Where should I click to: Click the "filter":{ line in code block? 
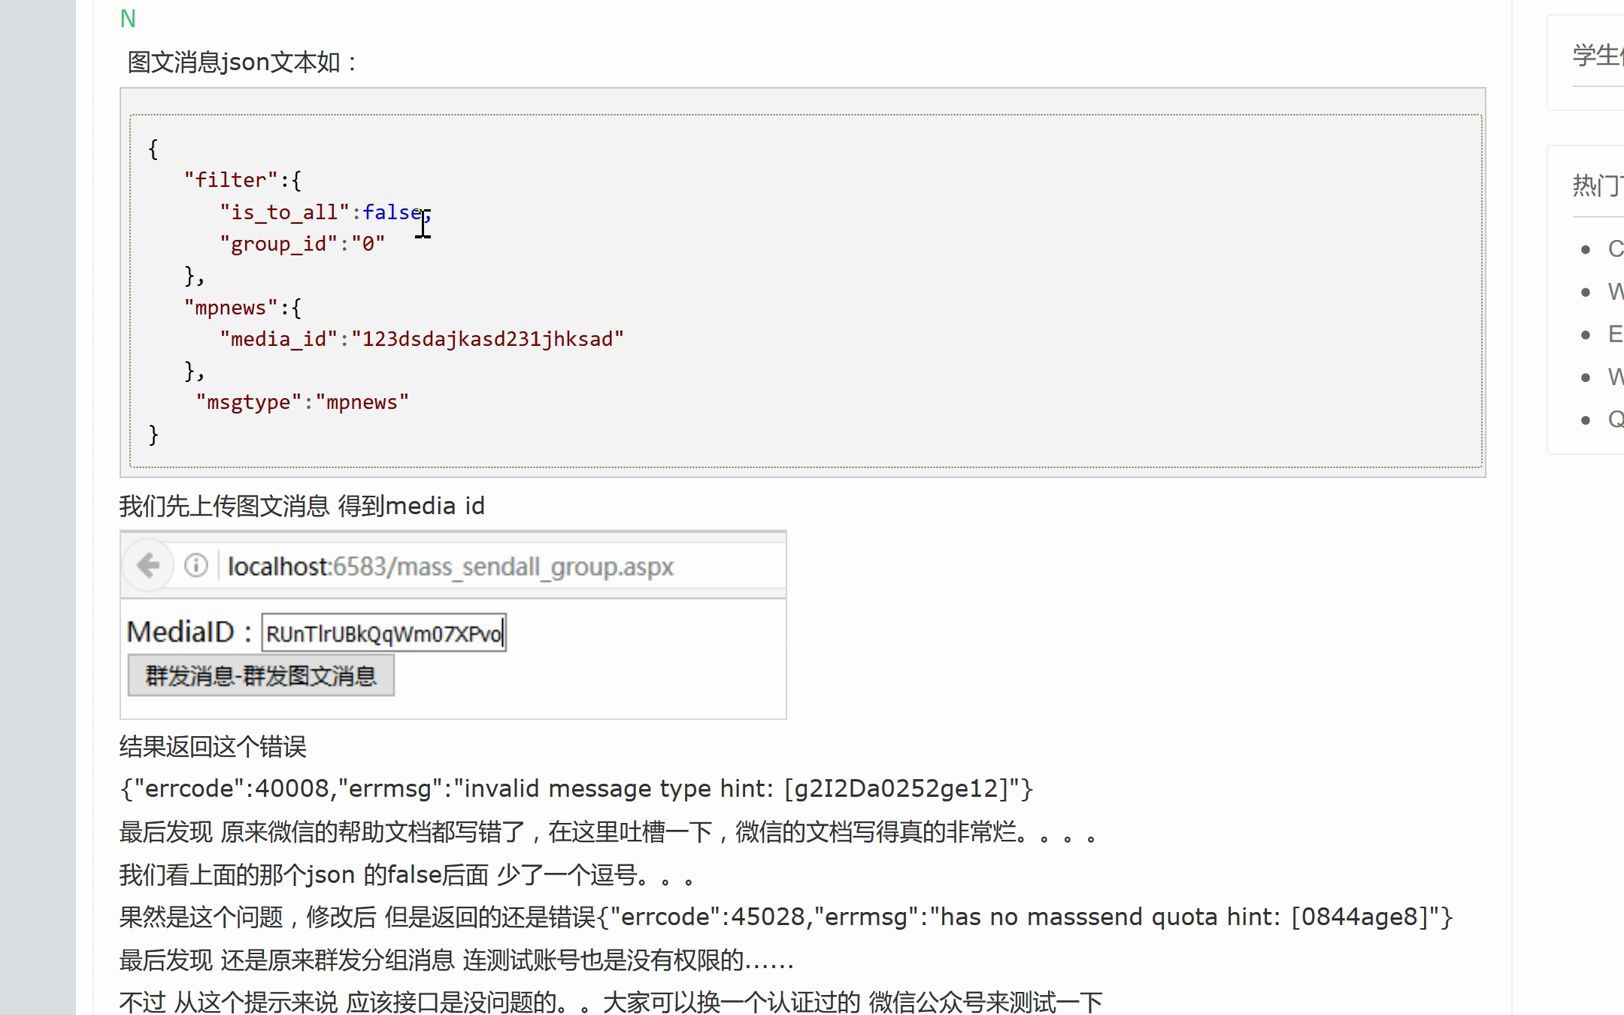242,180
